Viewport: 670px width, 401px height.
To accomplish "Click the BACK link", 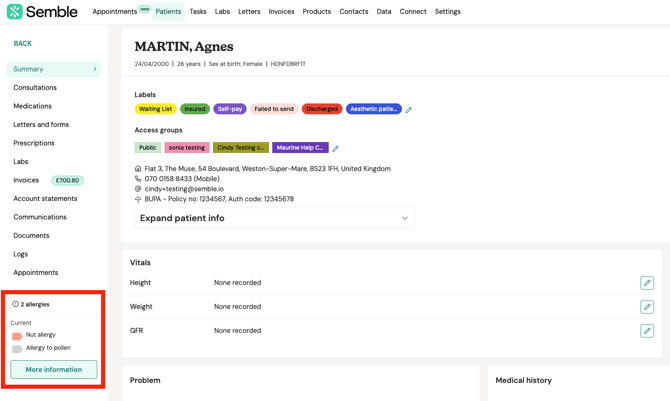I will (23, 43).
